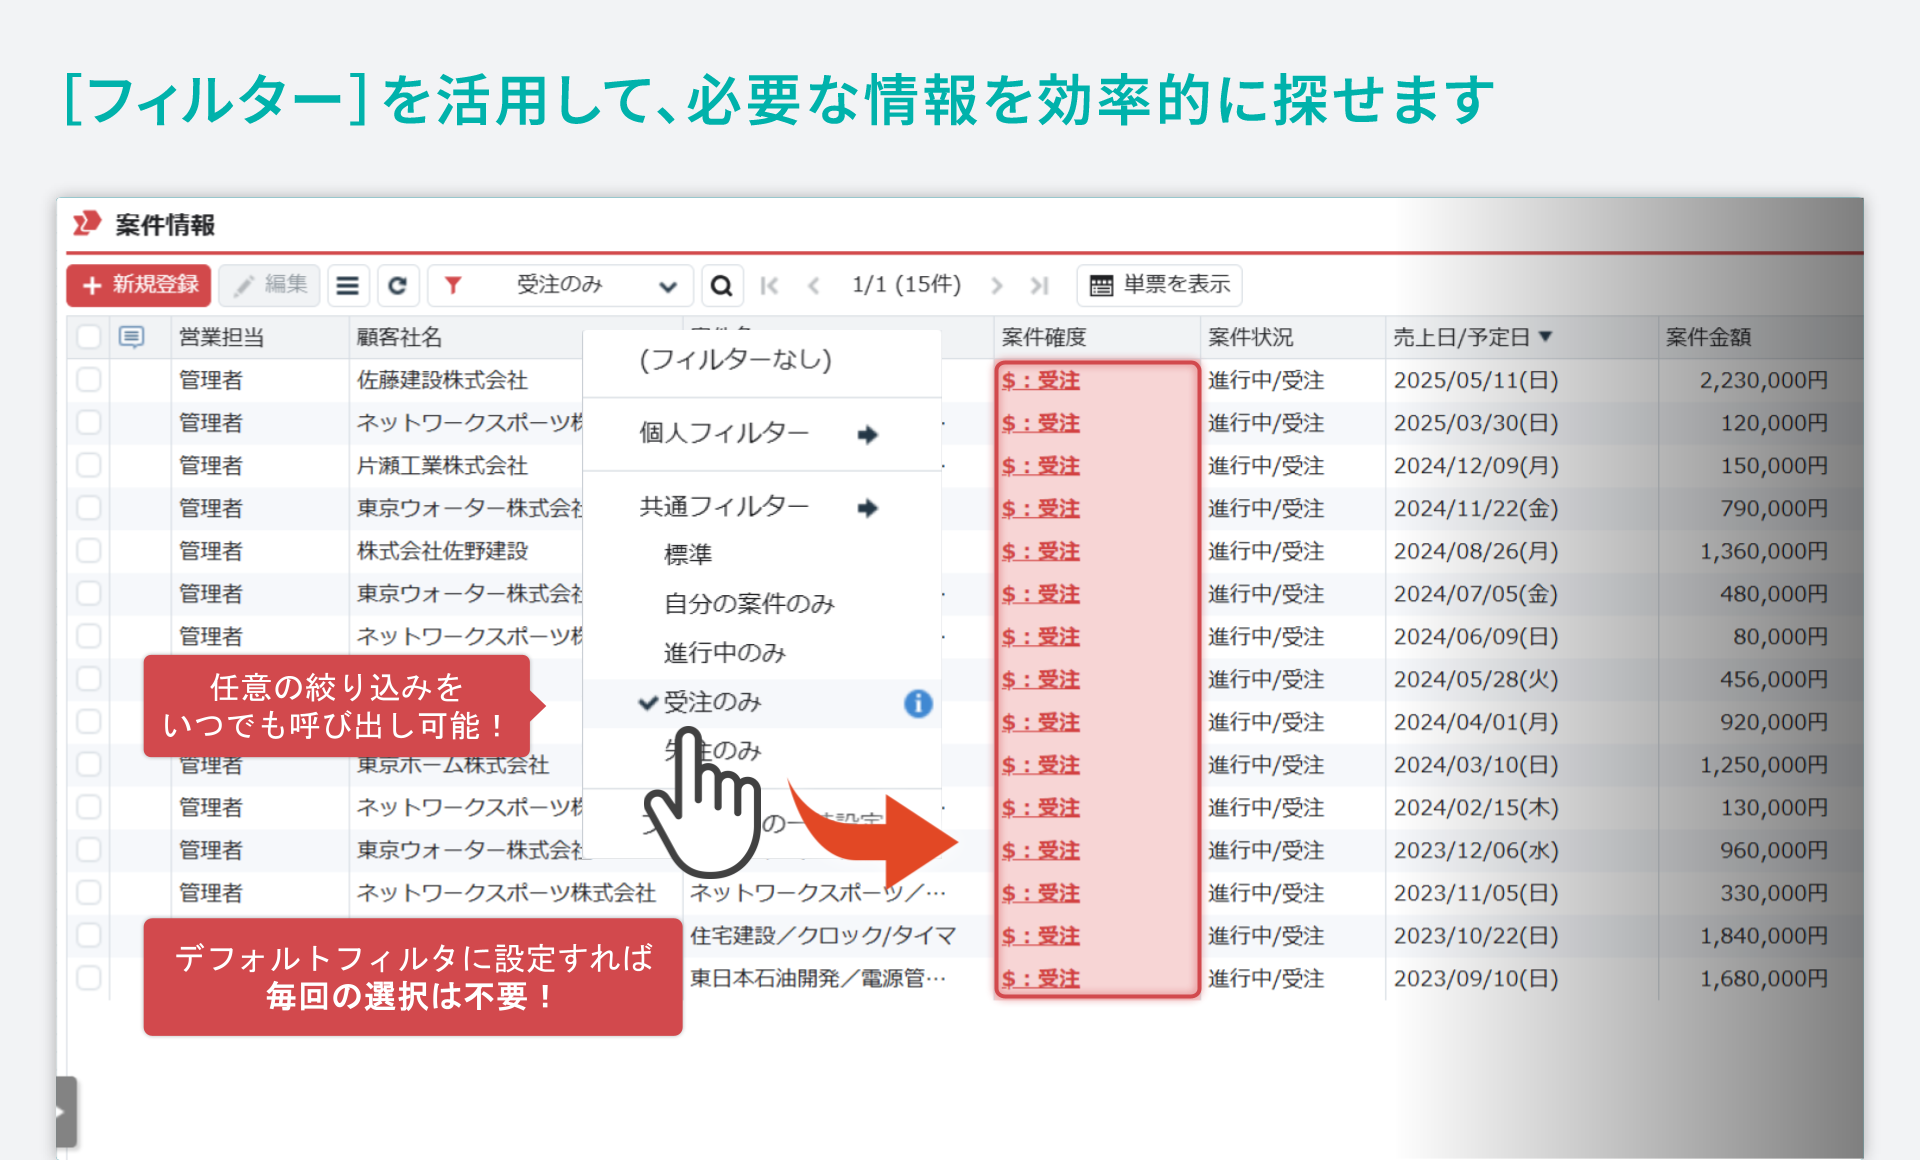
Task: Go to the last page with the skip-forward icon
Action: 1038,285
